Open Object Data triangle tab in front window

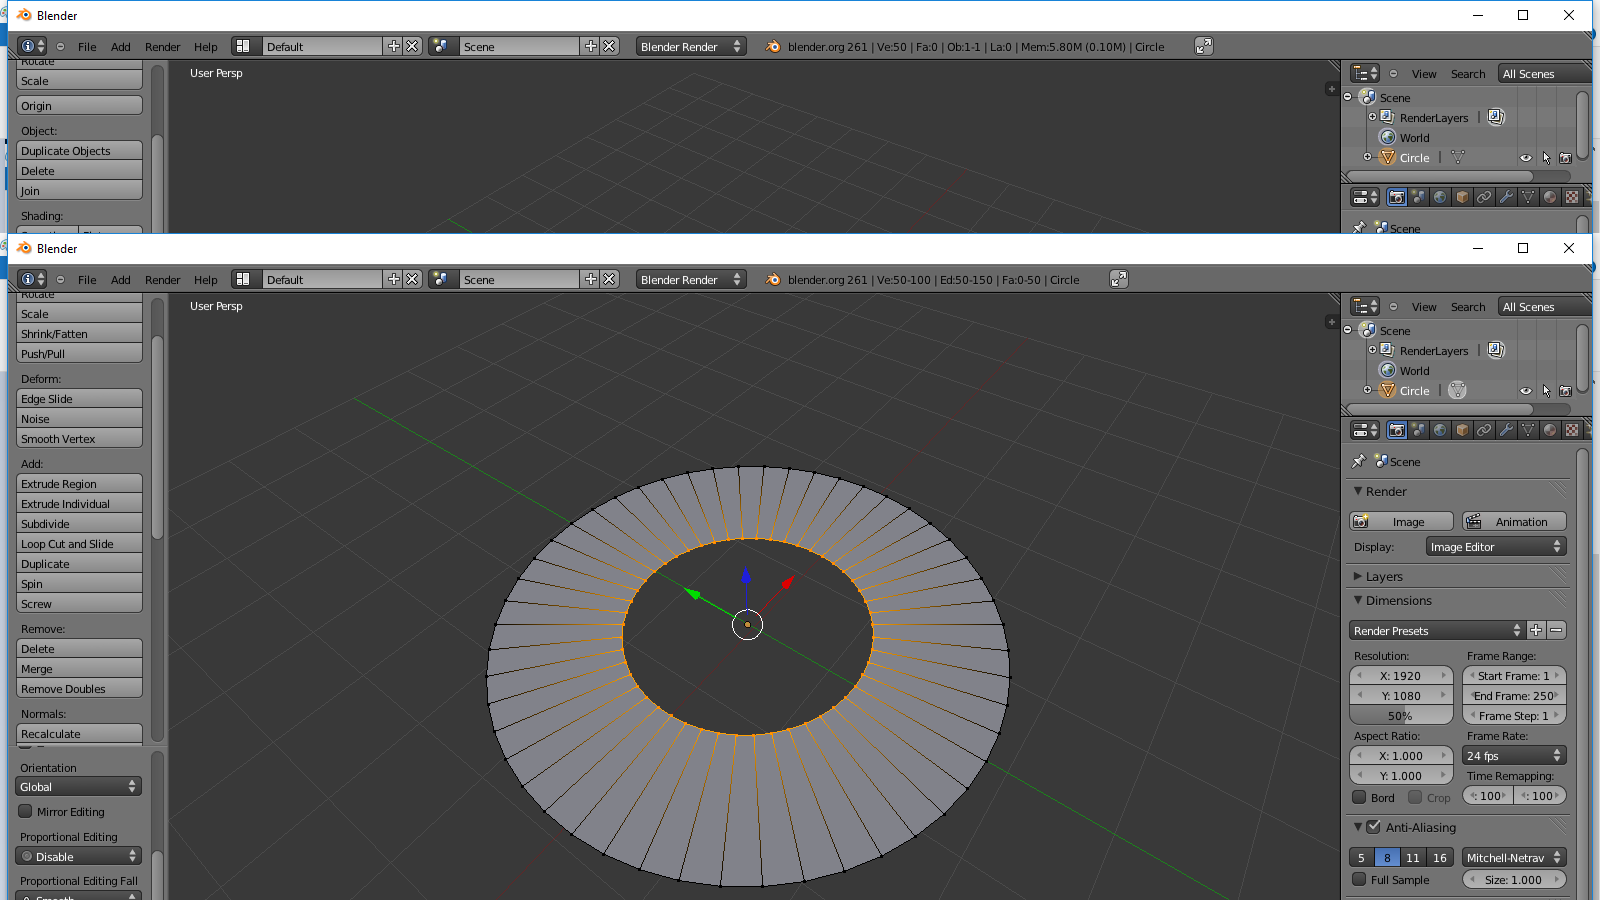coord(1528,430)
